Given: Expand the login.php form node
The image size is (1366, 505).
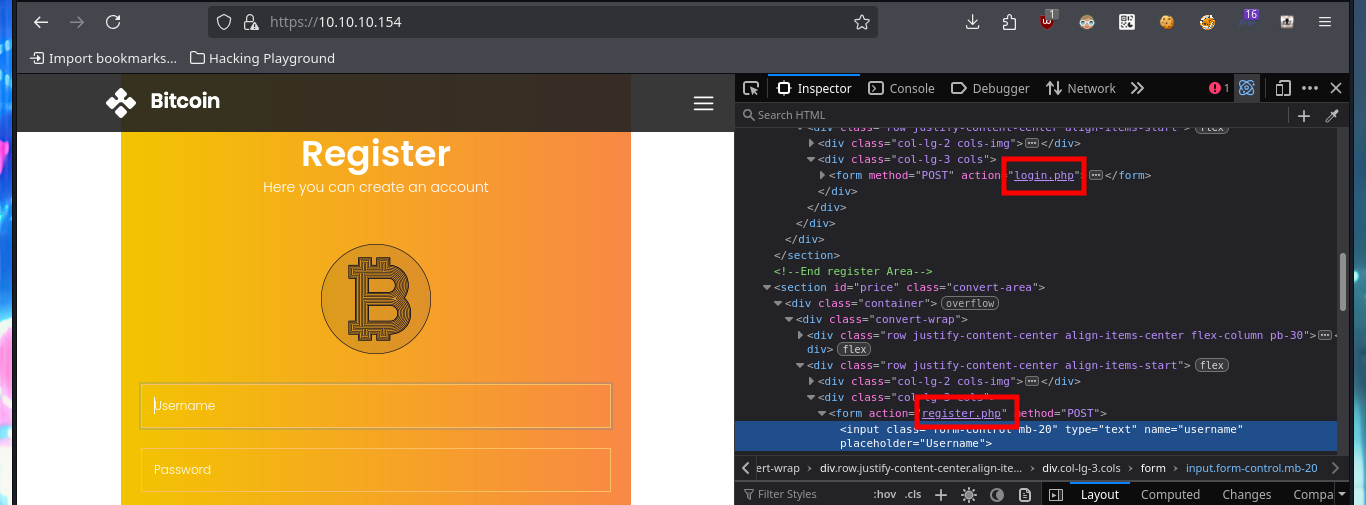Looking at the screenshot, I should [822, 175].
